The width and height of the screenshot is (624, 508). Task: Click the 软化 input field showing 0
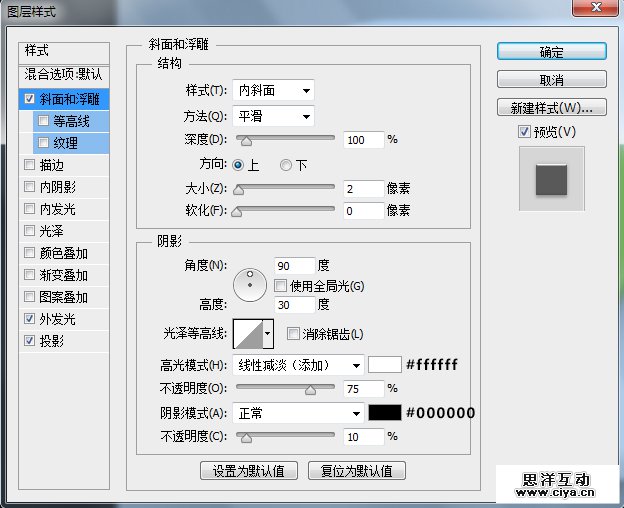click(363, 211)
